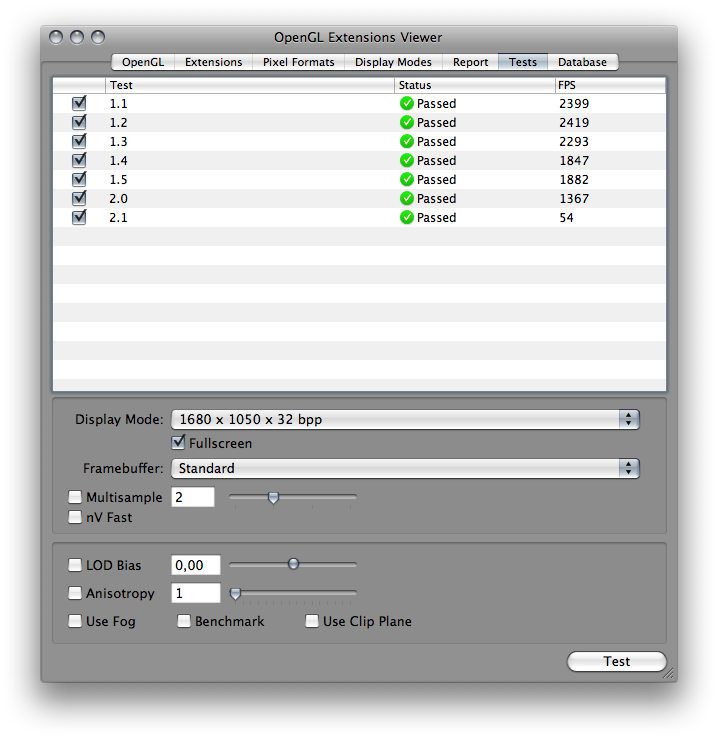Image resolution: width=718 pixels, height=738 pixels.
Task: Enable the nV Fast checkbox
Action: [x=75, y=517]
